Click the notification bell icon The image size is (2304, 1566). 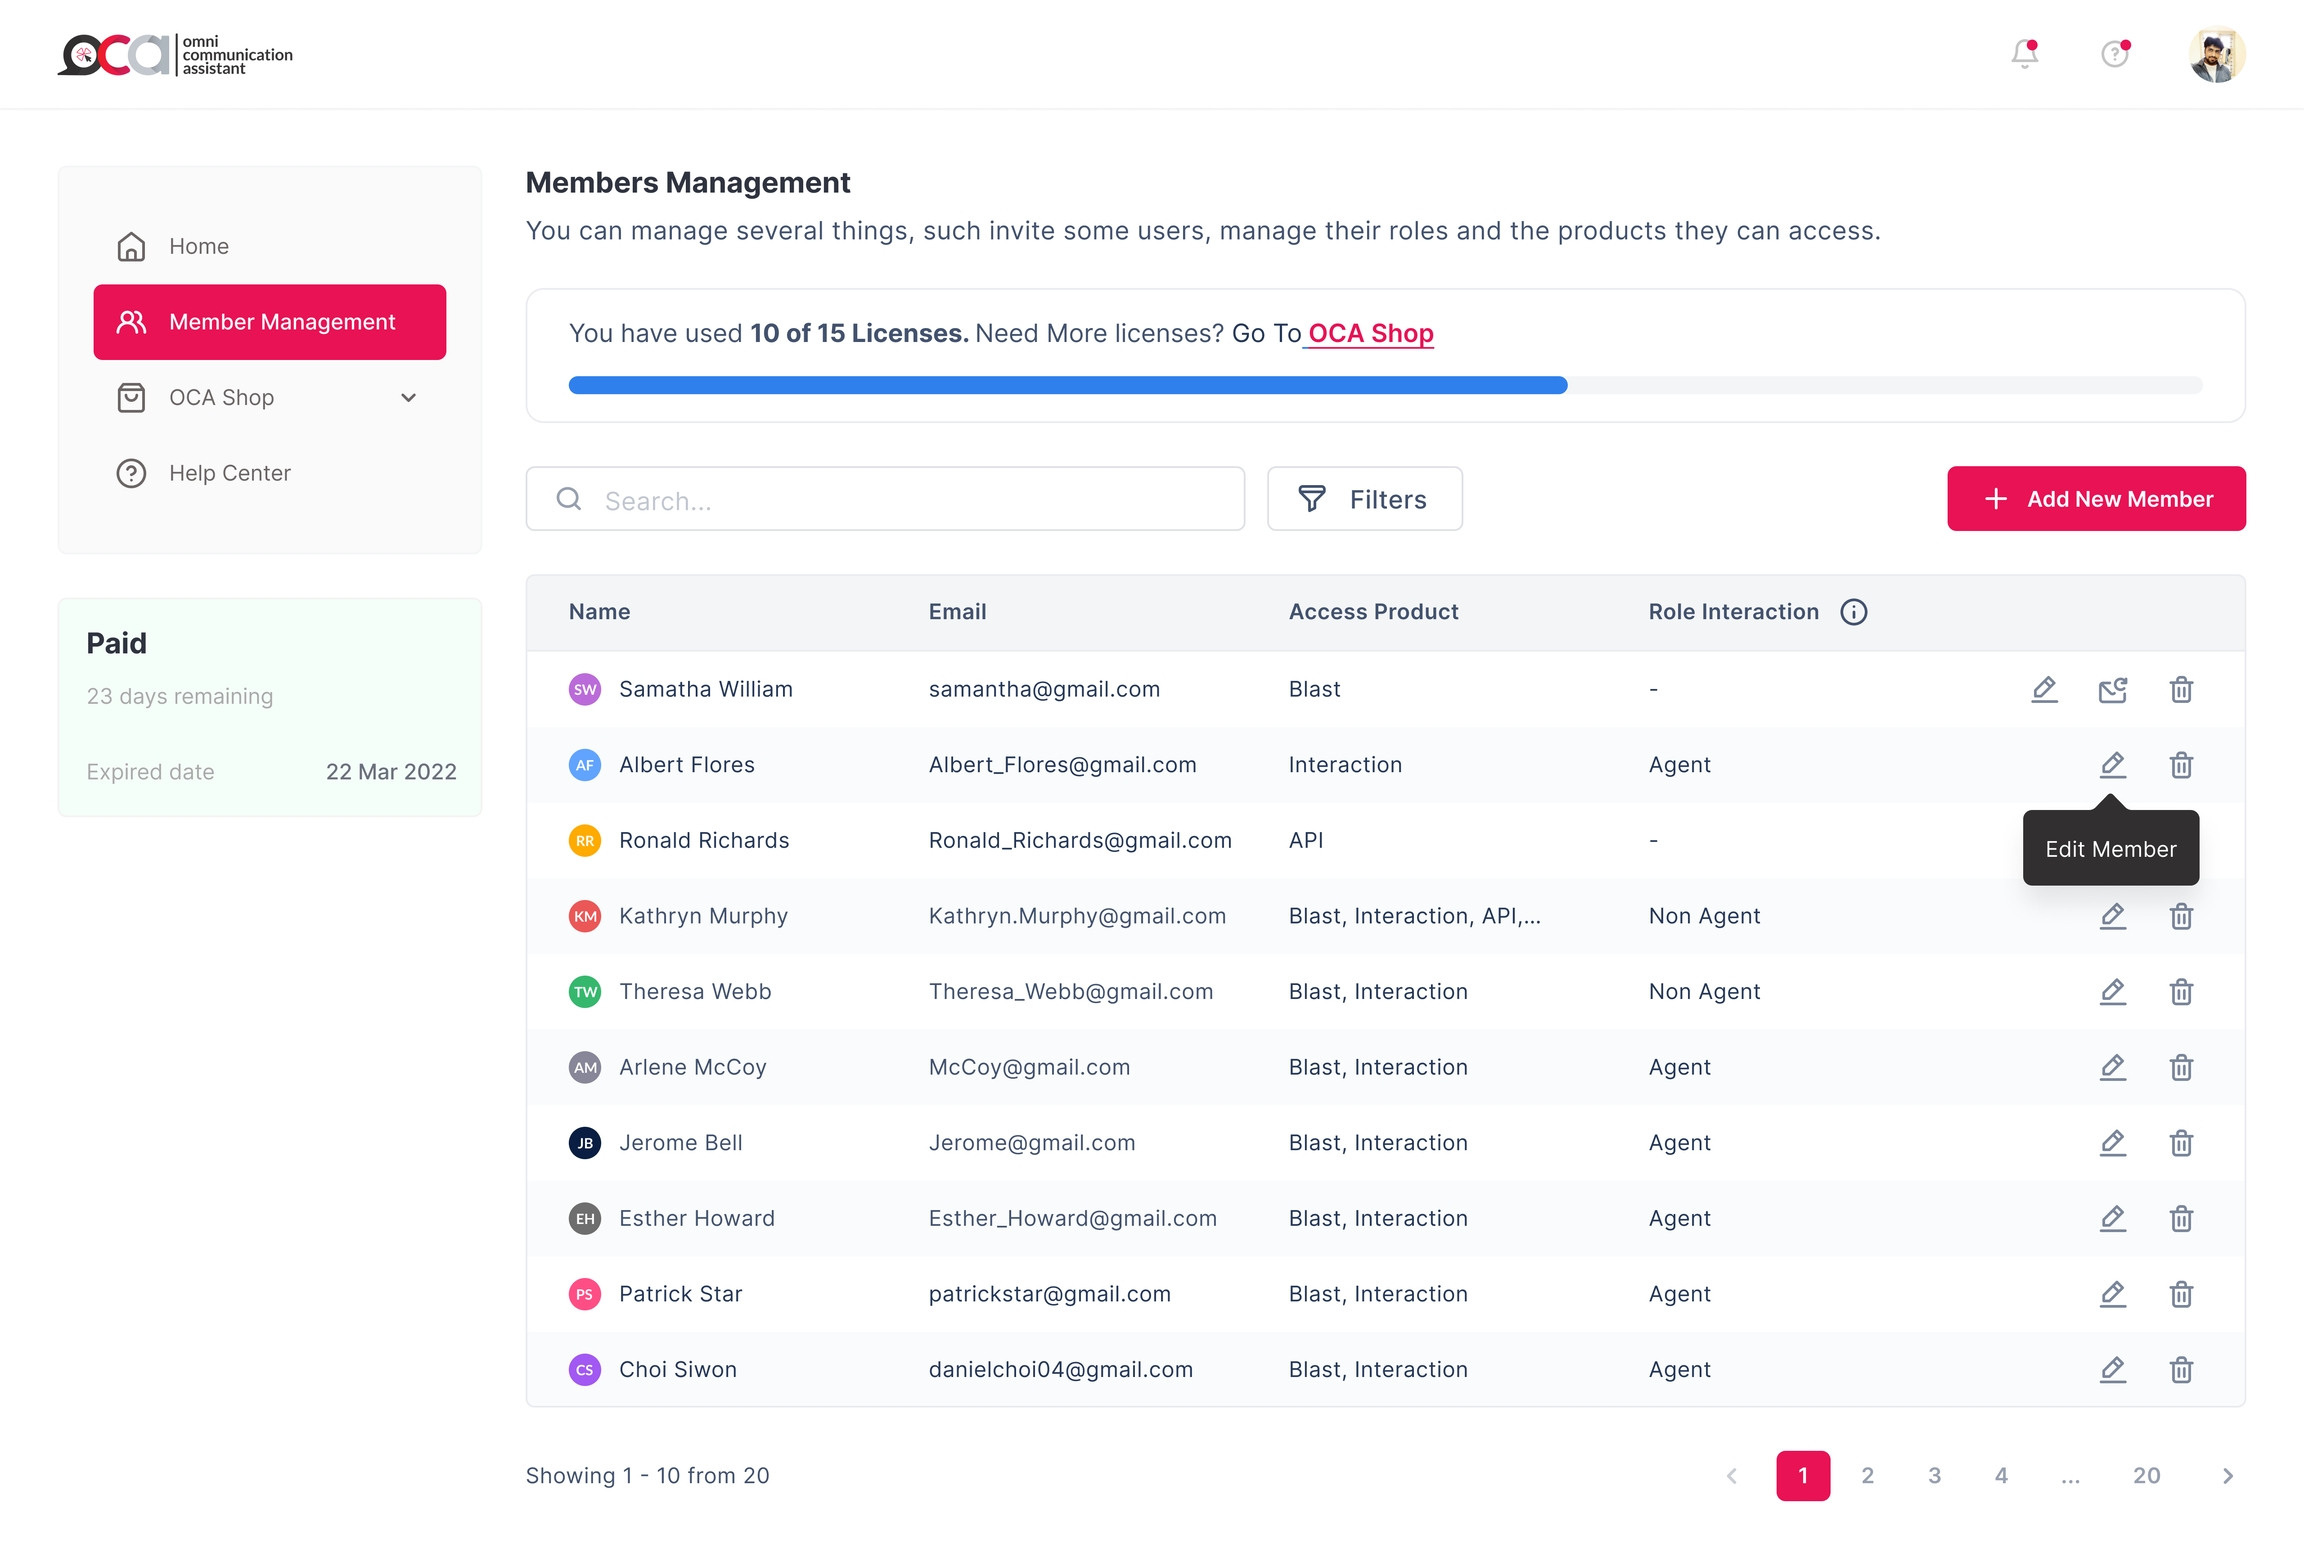click(x=2025, y=53)
